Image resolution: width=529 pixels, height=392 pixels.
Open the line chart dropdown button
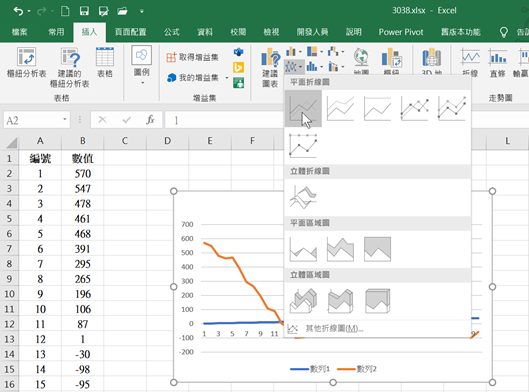tap(294, 66)
